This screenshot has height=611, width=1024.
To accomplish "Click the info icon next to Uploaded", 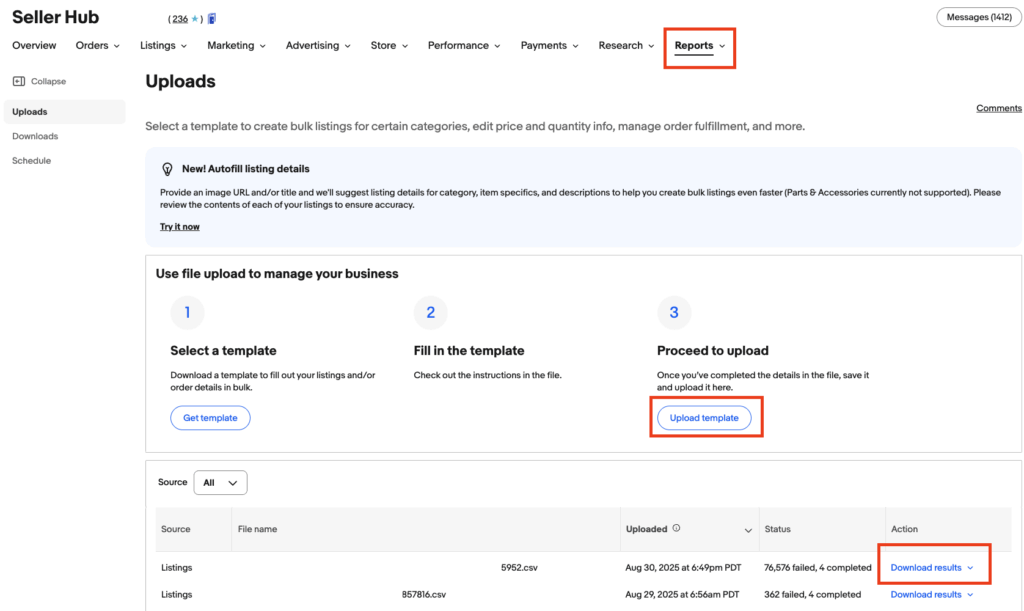I will pos(677,529).
